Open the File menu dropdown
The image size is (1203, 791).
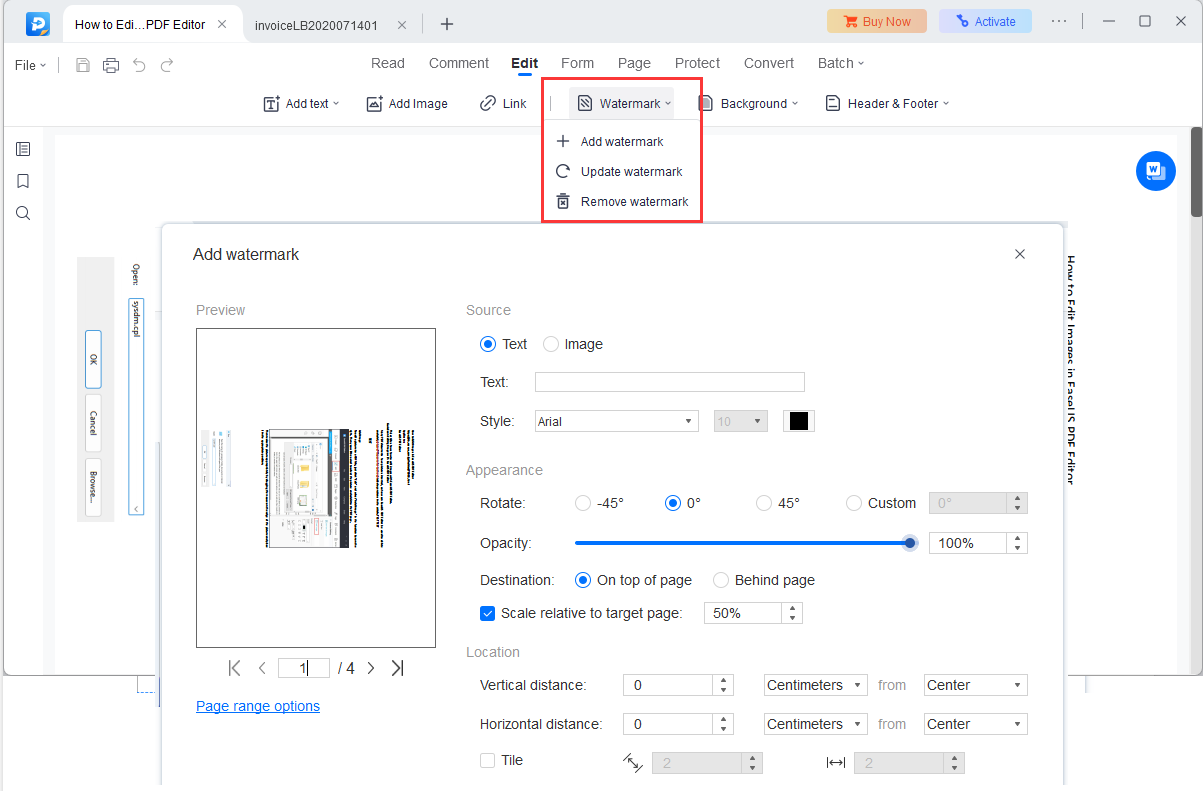point(31,65)
